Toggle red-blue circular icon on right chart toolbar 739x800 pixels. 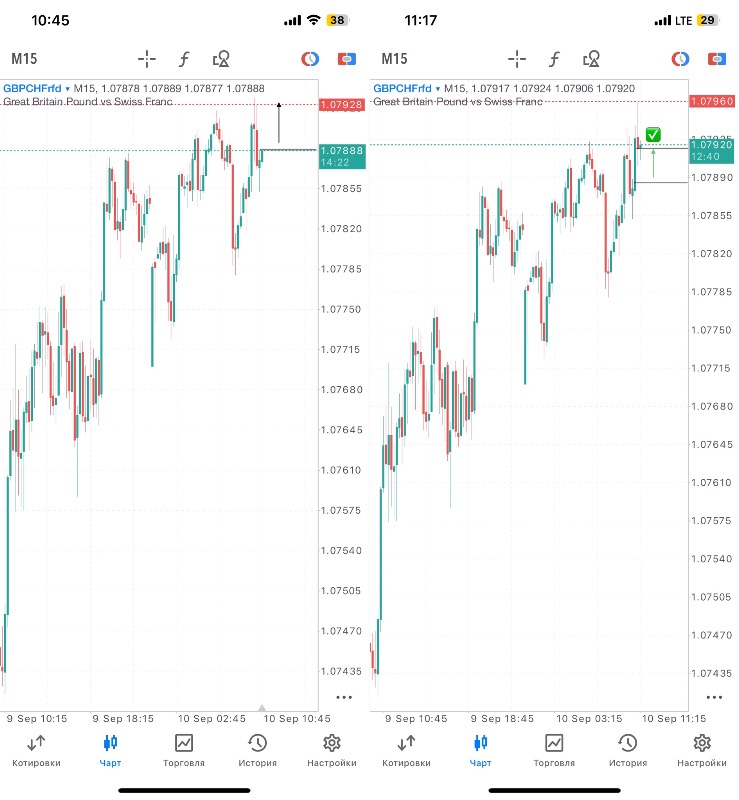[x=680, y=59]
